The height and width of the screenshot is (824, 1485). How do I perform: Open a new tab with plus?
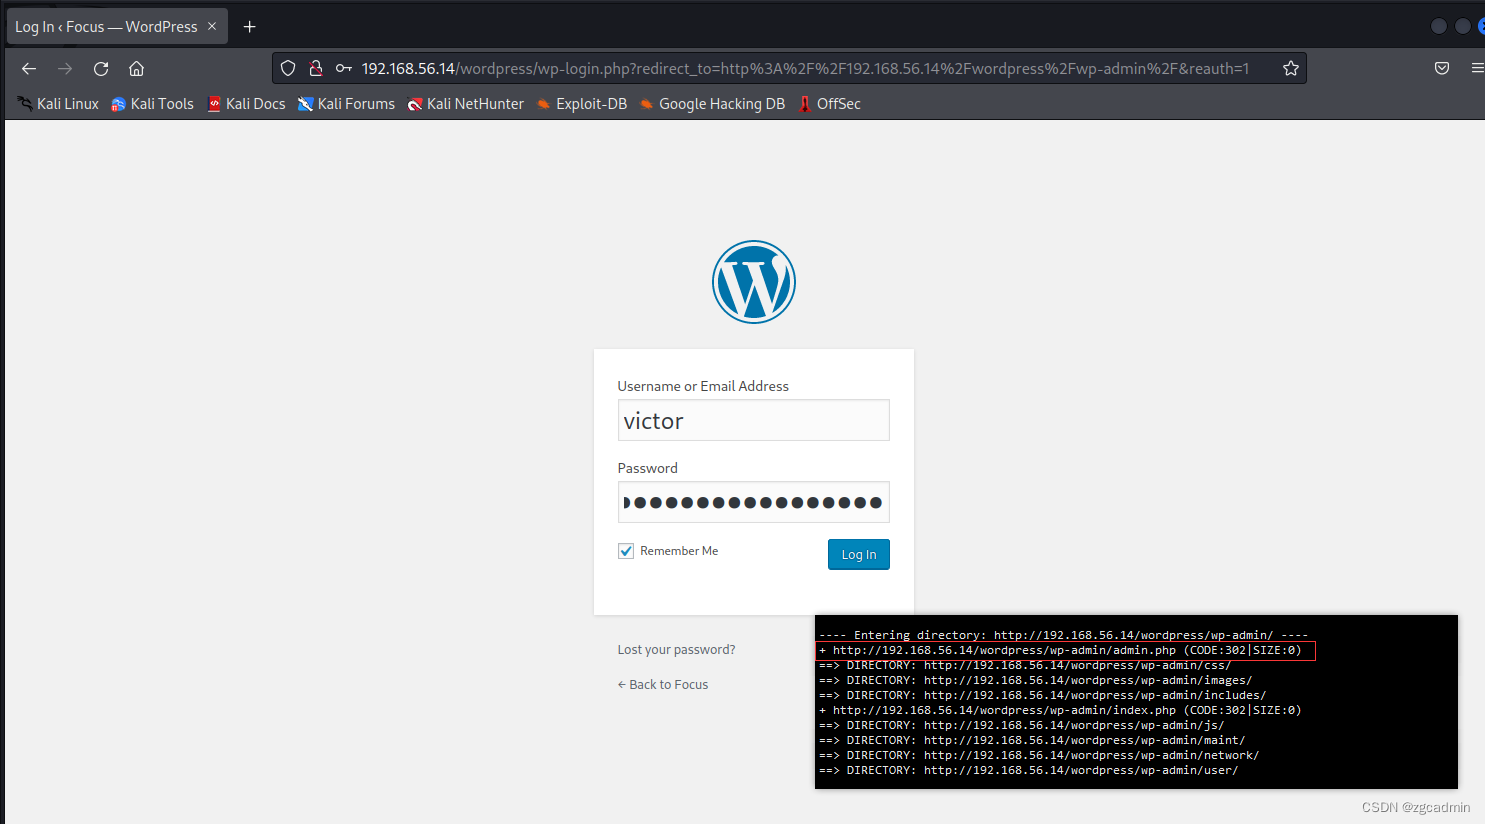click(x=250, y=26)
